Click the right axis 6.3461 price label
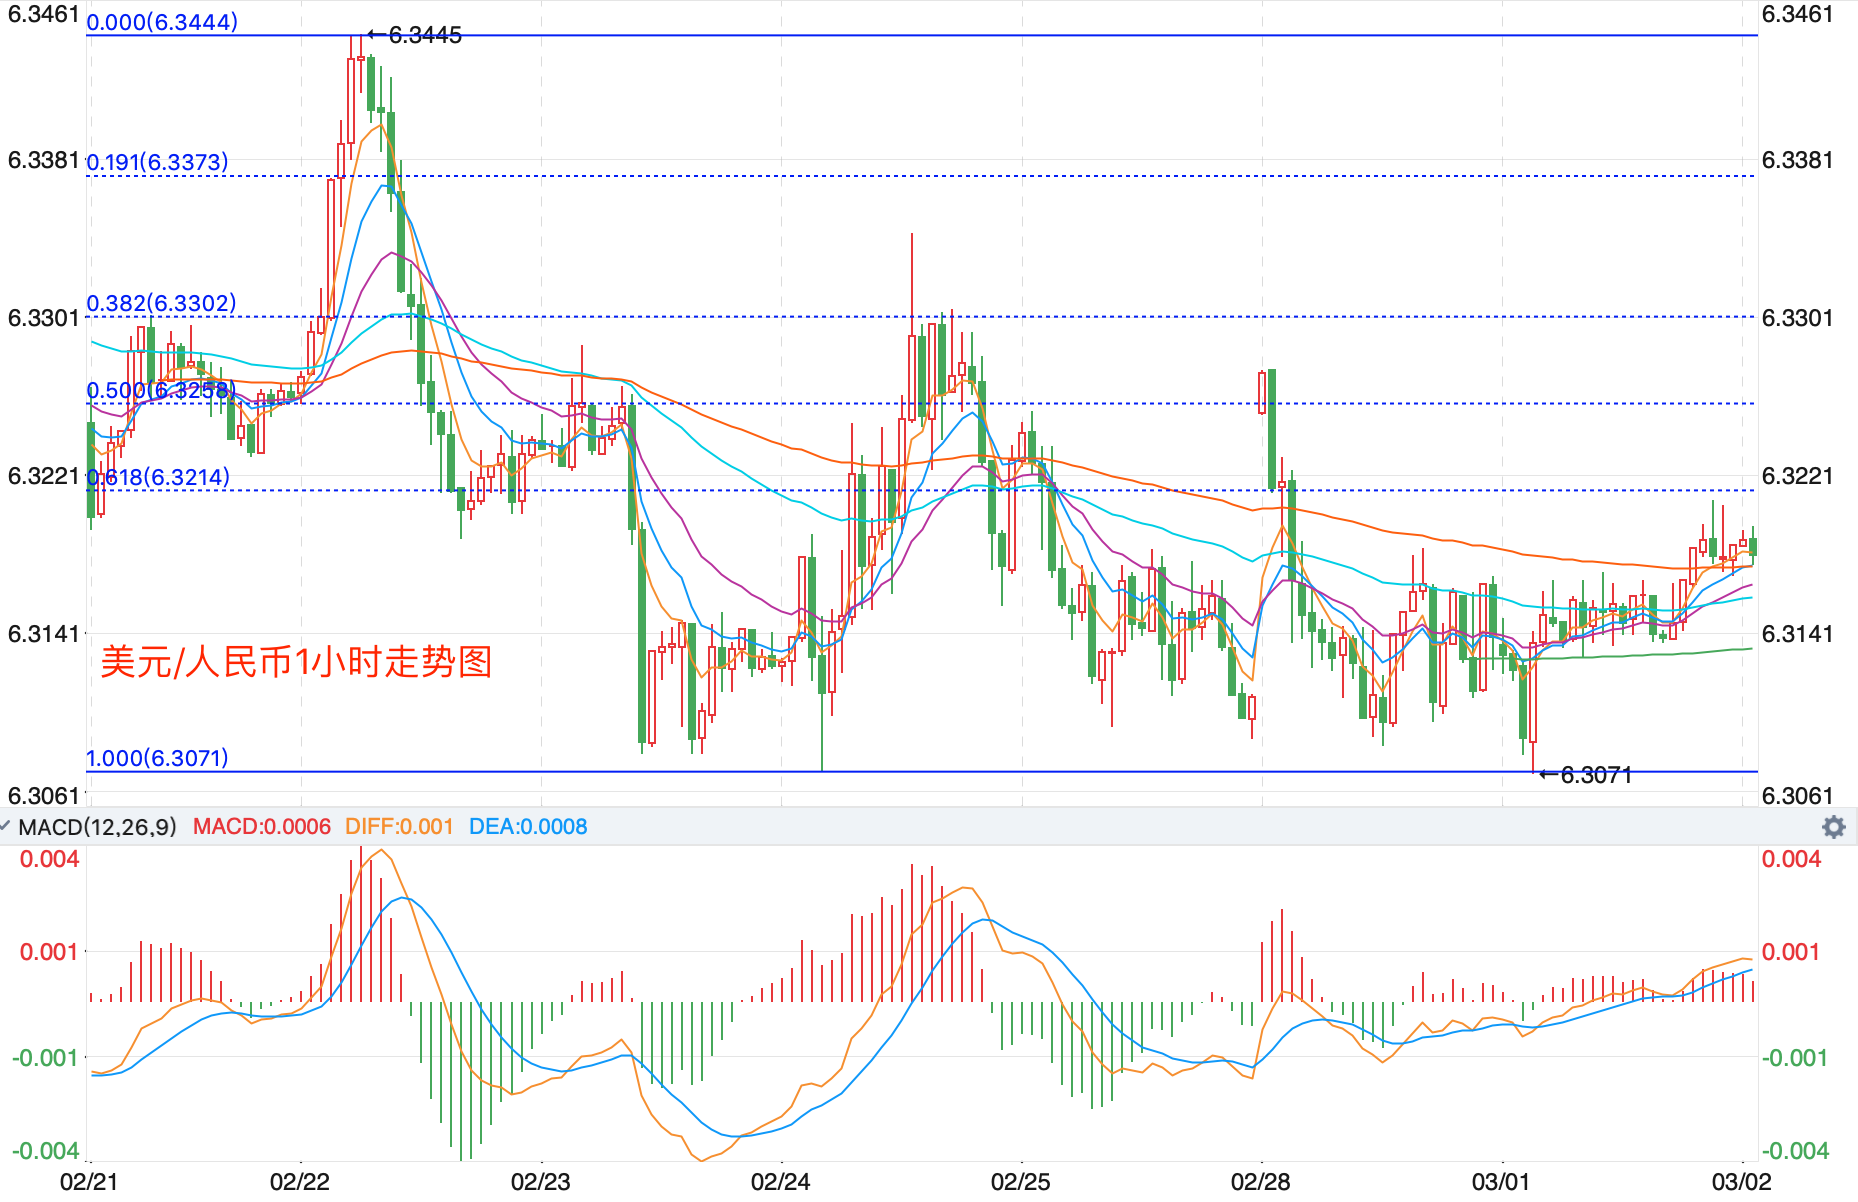This screenshot has width=1858, height=1202. click(x=1797, y=14)
